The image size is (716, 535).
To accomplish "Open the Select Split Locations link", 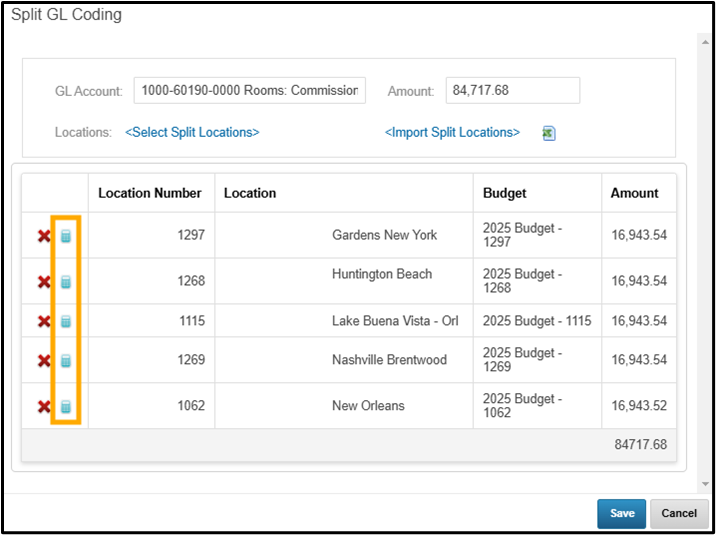I will click(192, 132).
